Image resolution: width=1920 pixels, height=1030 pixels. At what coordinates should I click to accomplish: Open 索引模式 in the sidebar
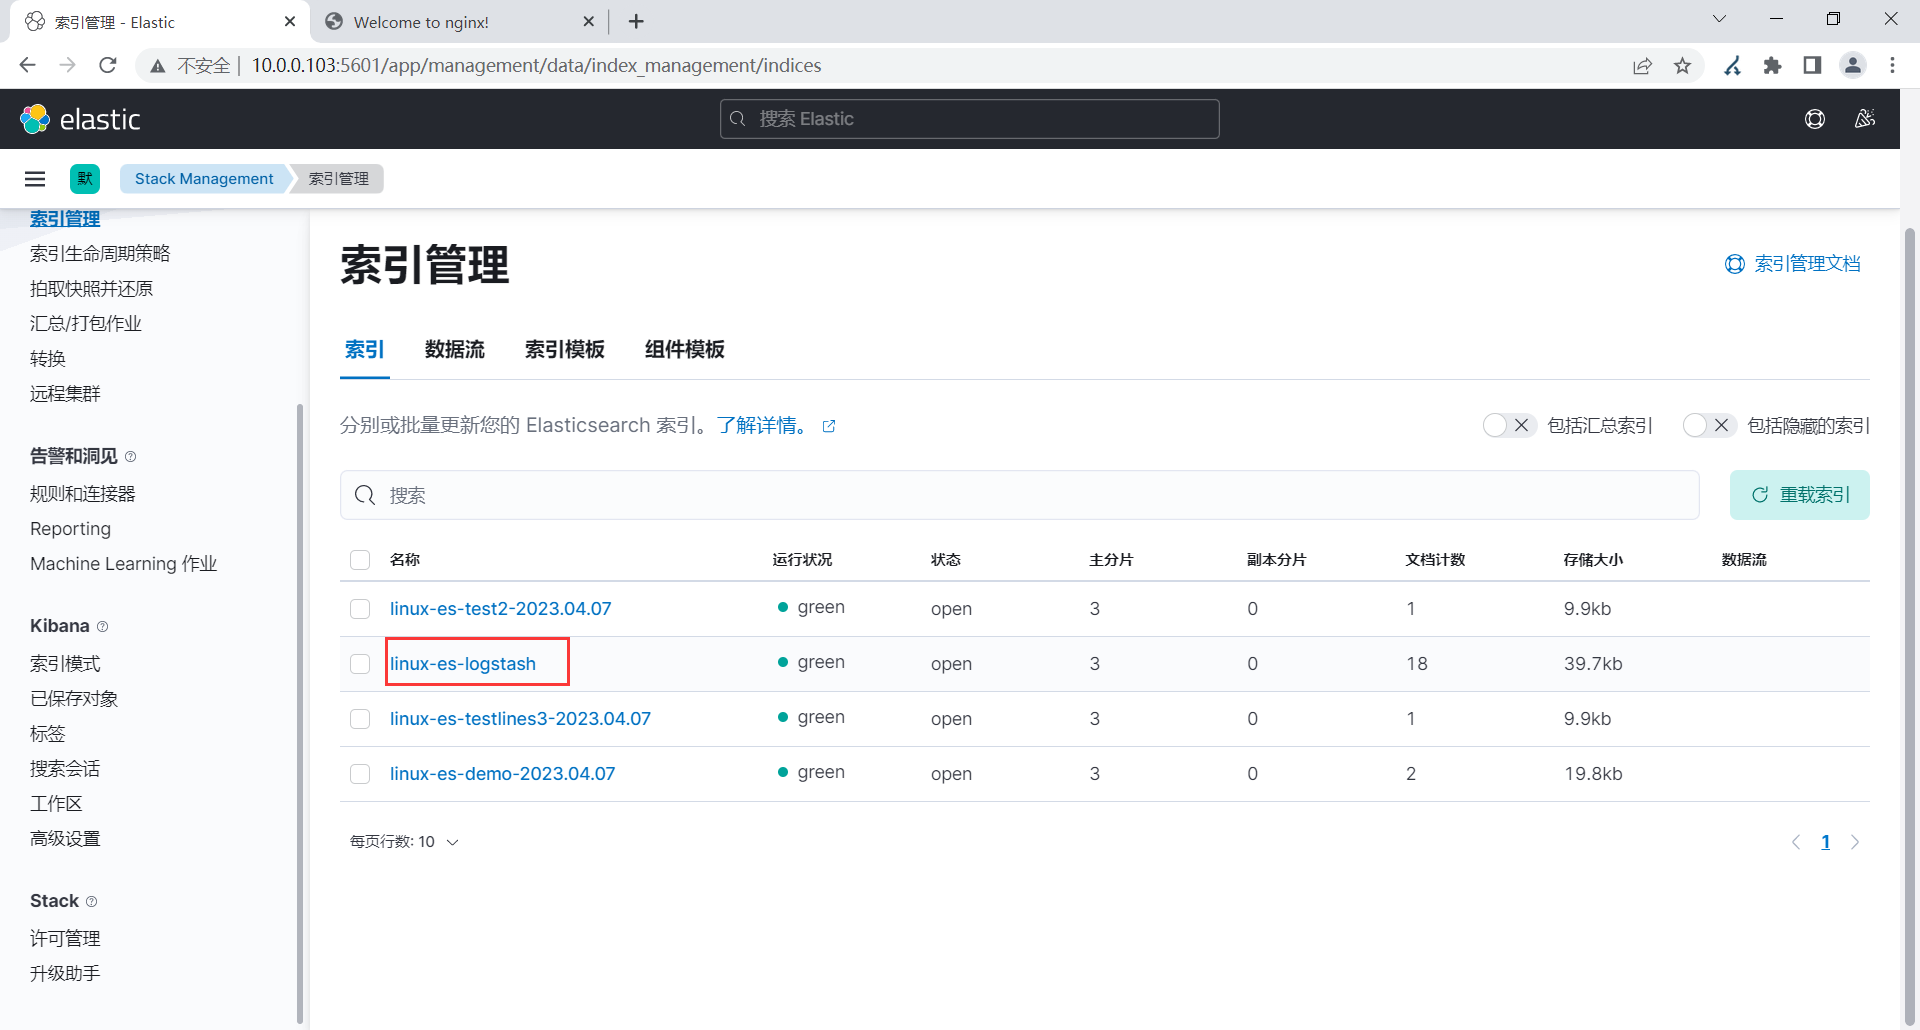coord(65,664)
